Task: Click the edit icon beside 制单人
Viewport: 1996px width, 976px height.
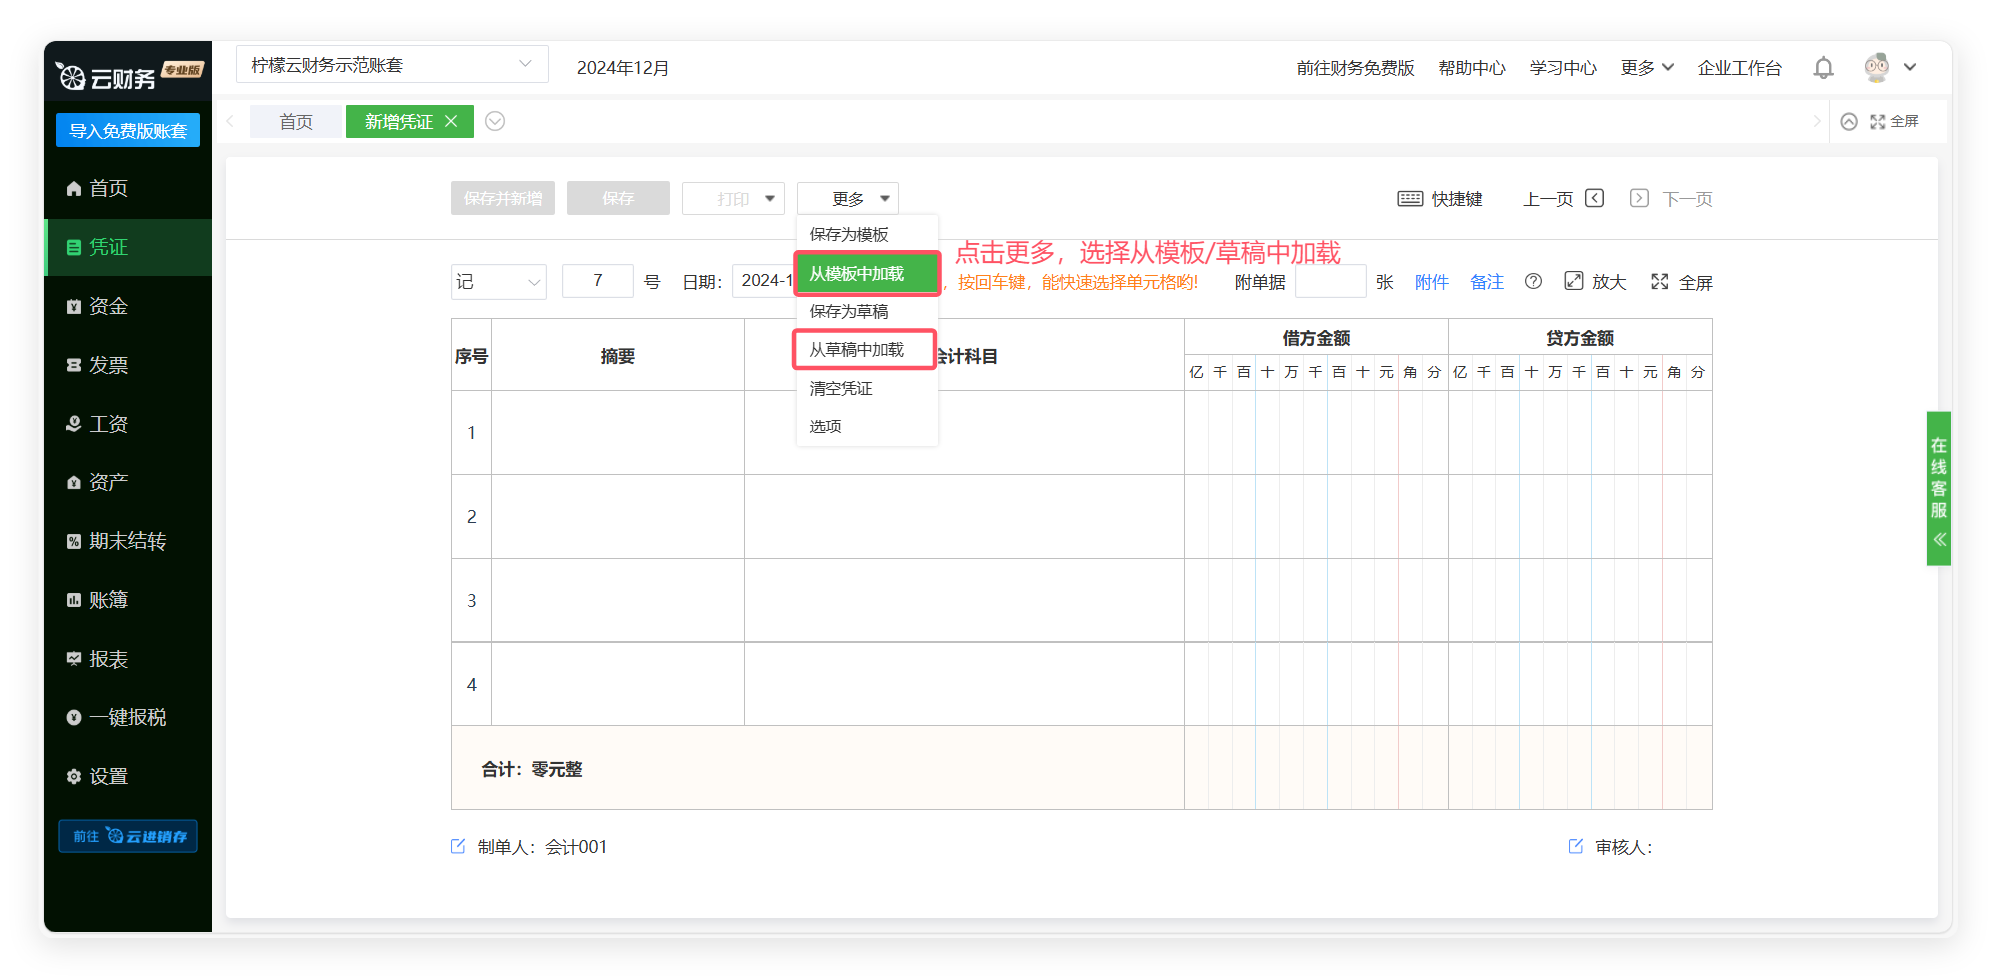Action: [458, 847]
